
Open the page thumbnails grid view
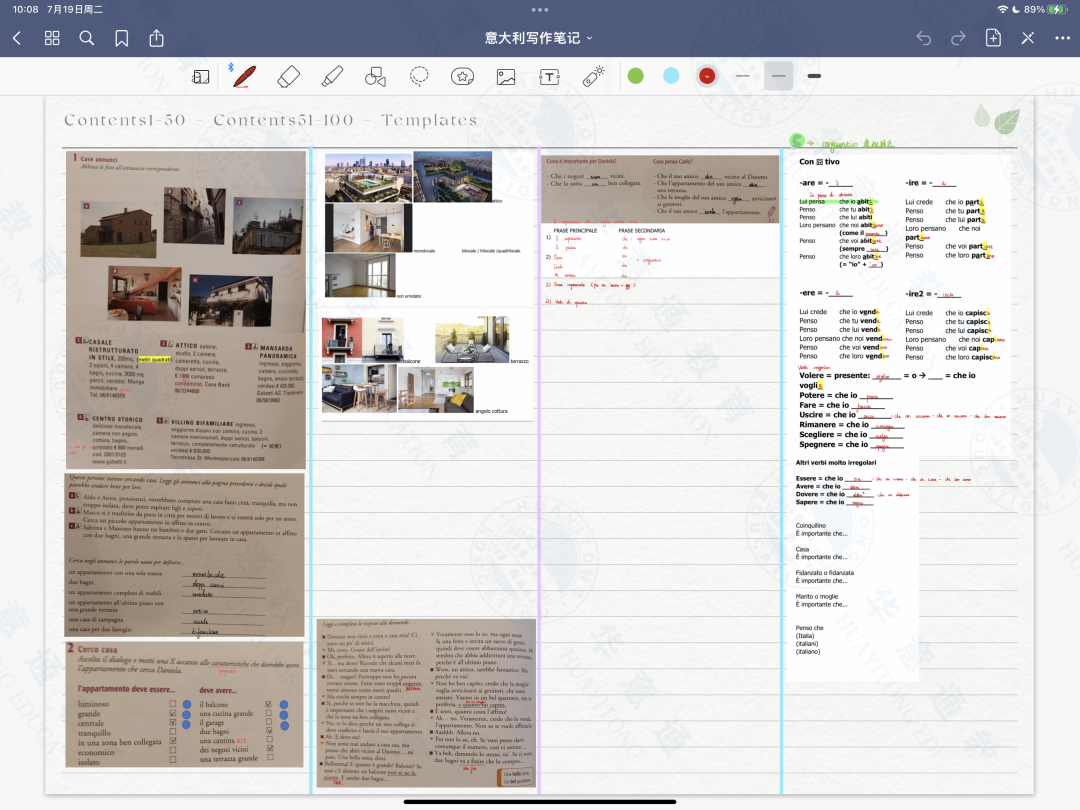52,39
